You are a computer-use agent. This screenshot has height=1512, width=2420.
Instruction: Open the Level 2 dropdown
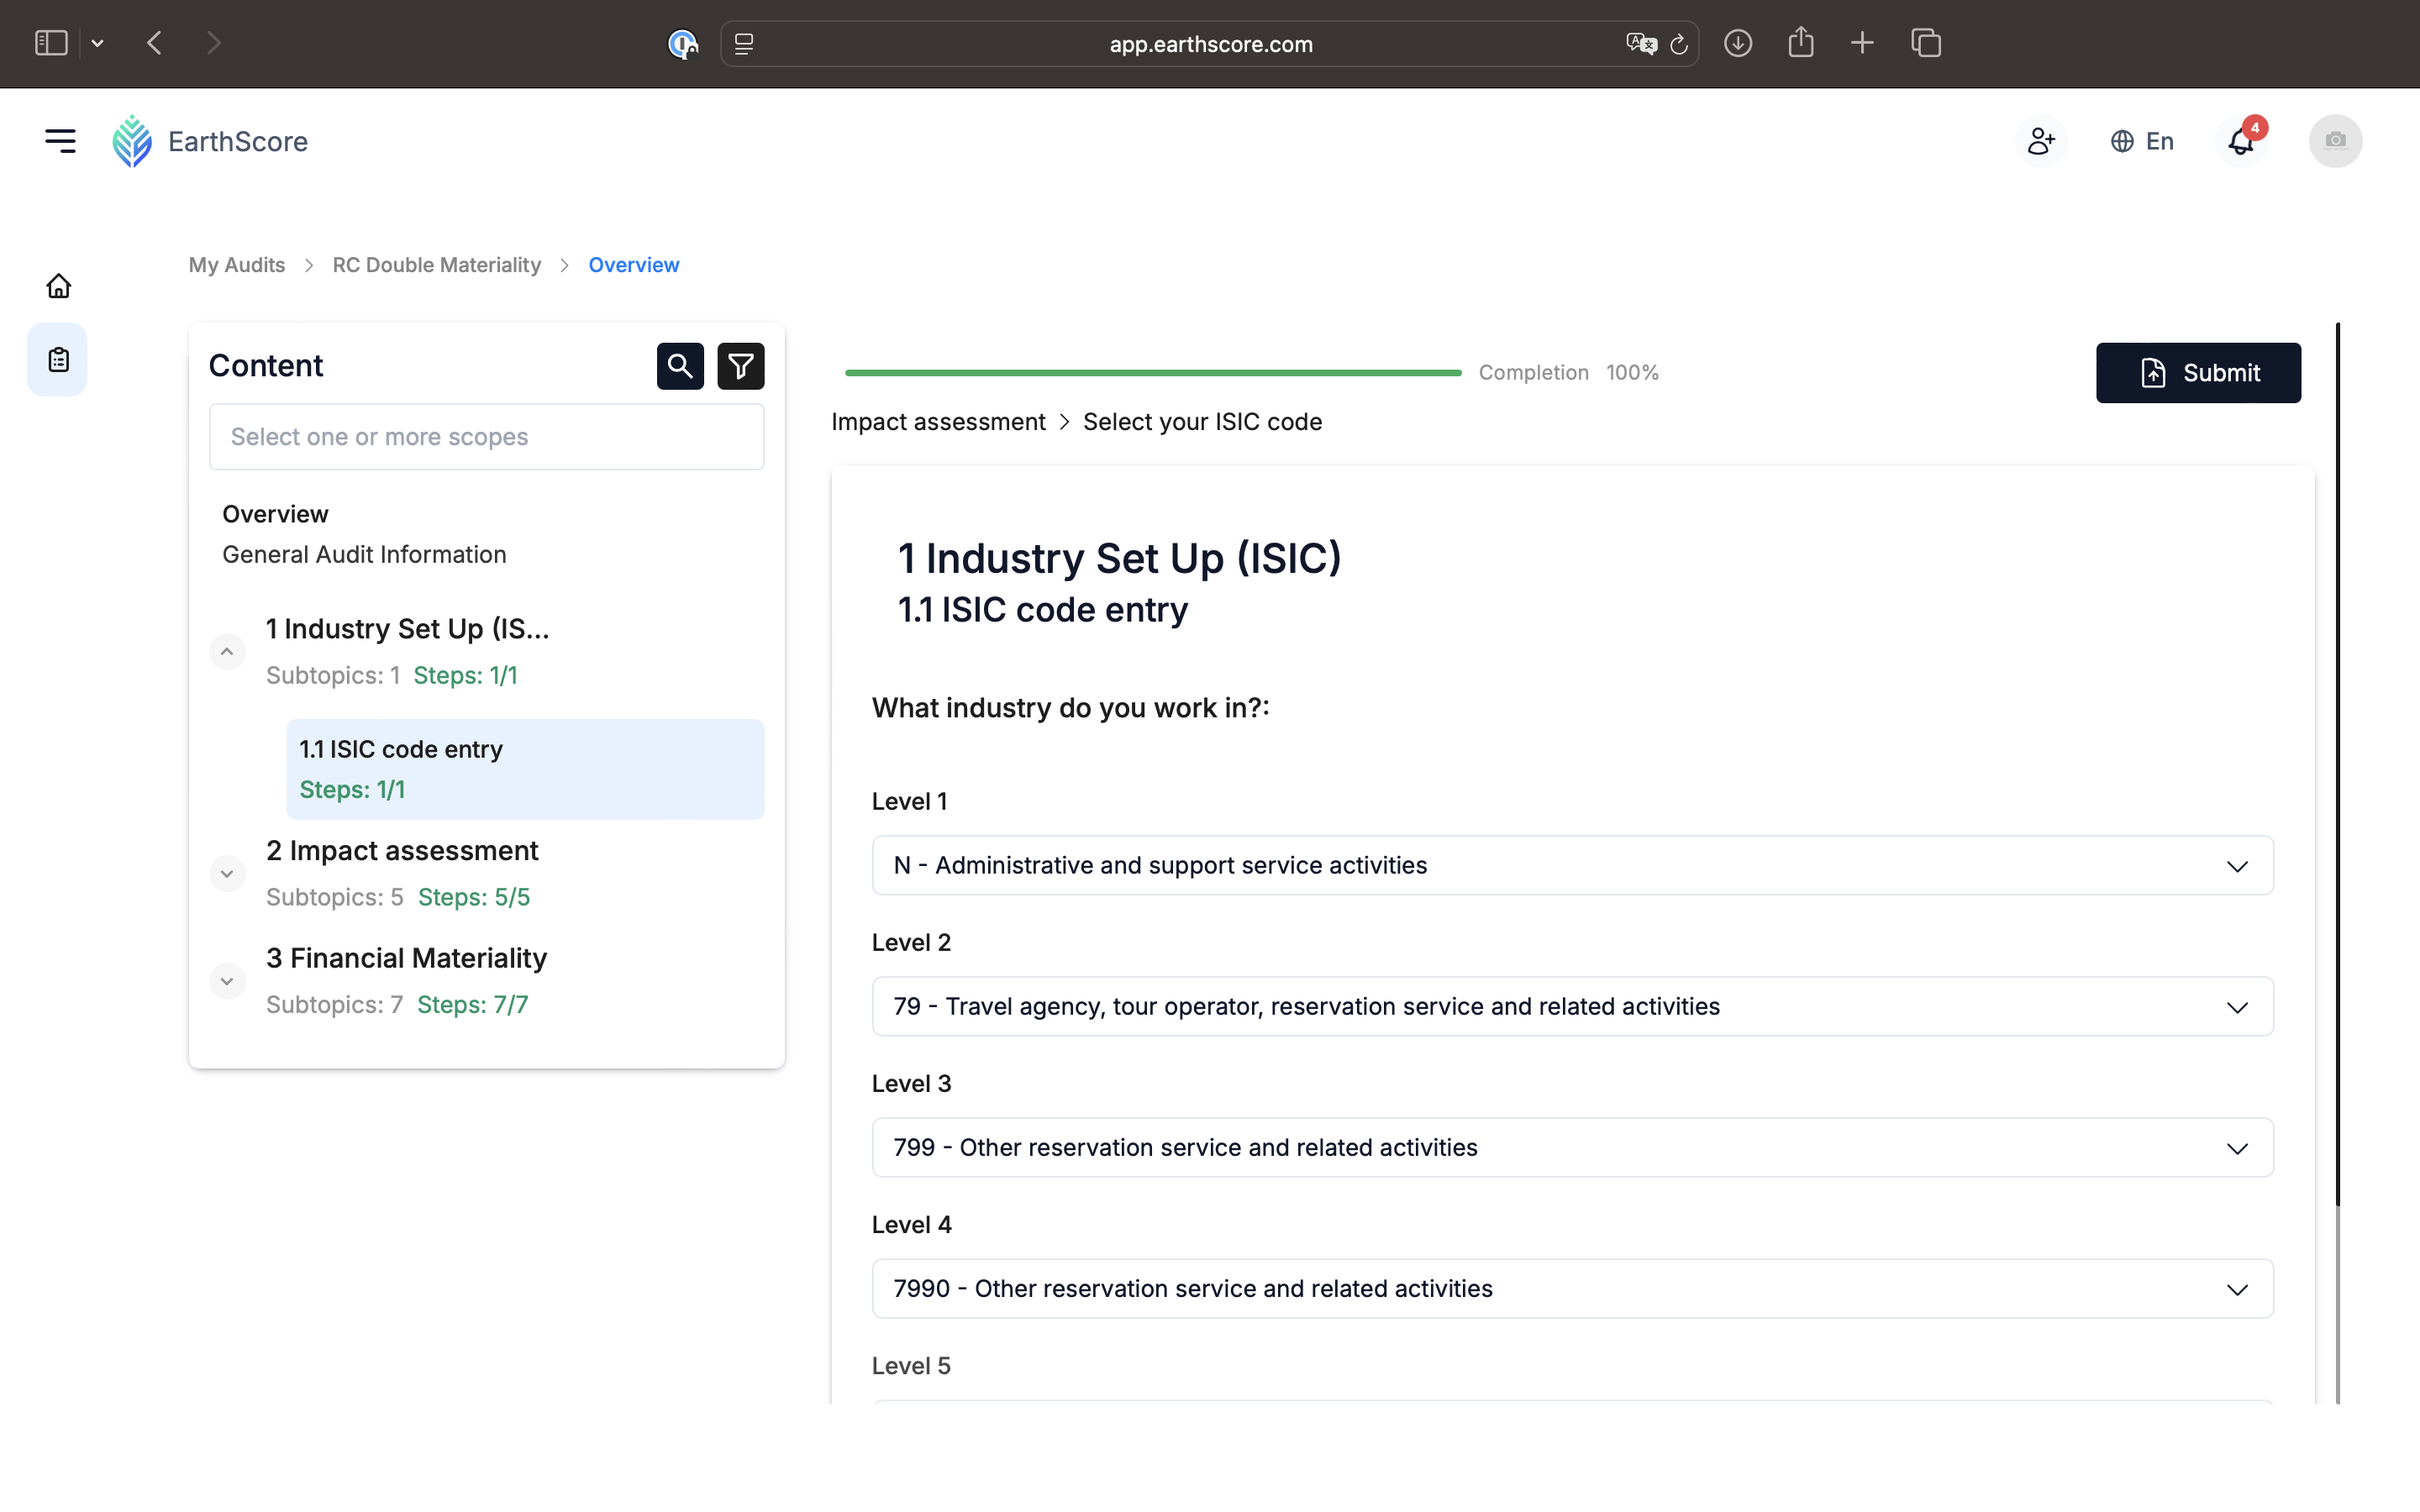(1572, 1006)
